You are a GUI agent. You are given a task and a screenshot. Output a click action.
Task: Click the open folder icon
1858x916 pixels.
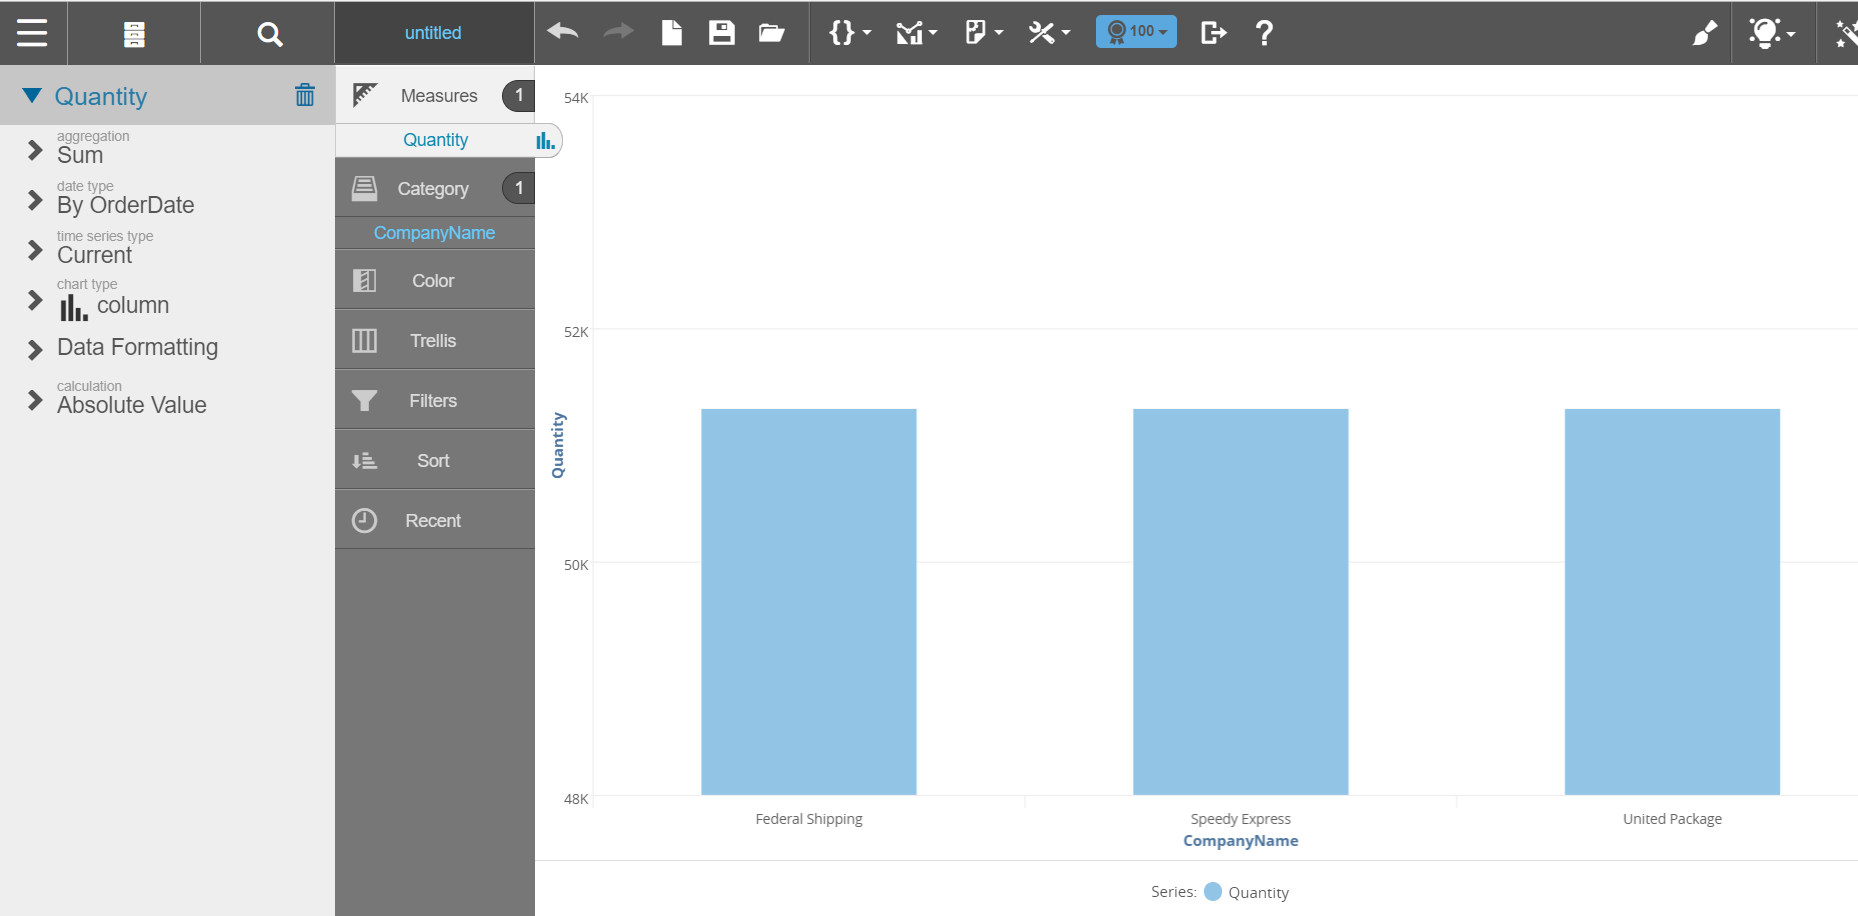[x=771, y=33]
